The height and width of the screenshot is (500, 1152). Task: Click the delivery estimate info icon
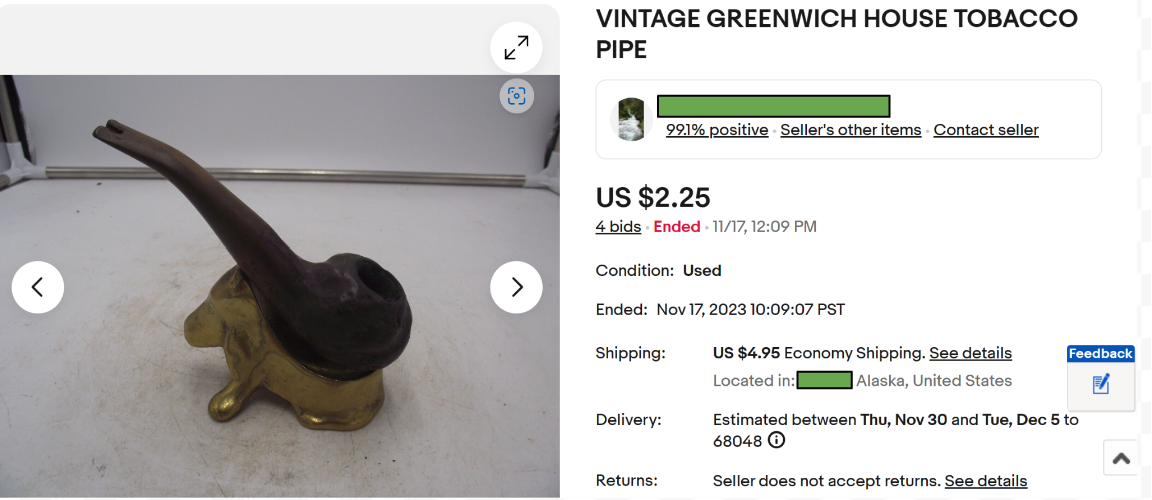(x=776, y=441)
